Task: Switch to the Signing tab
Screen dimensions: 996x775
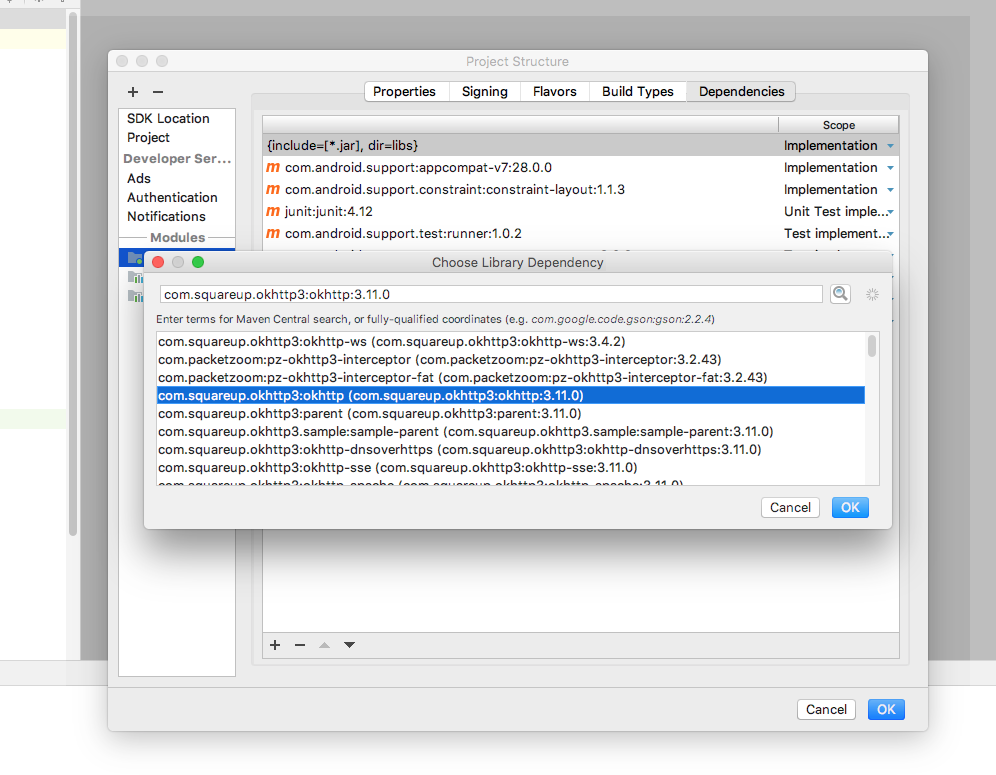Action: 485,91
